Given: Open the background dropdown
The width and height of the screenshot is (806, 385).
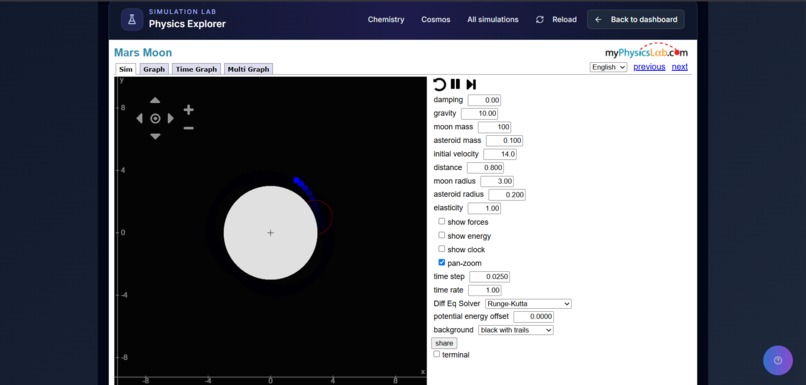Looking at the screenshot, I should click(x=516, y=330).
